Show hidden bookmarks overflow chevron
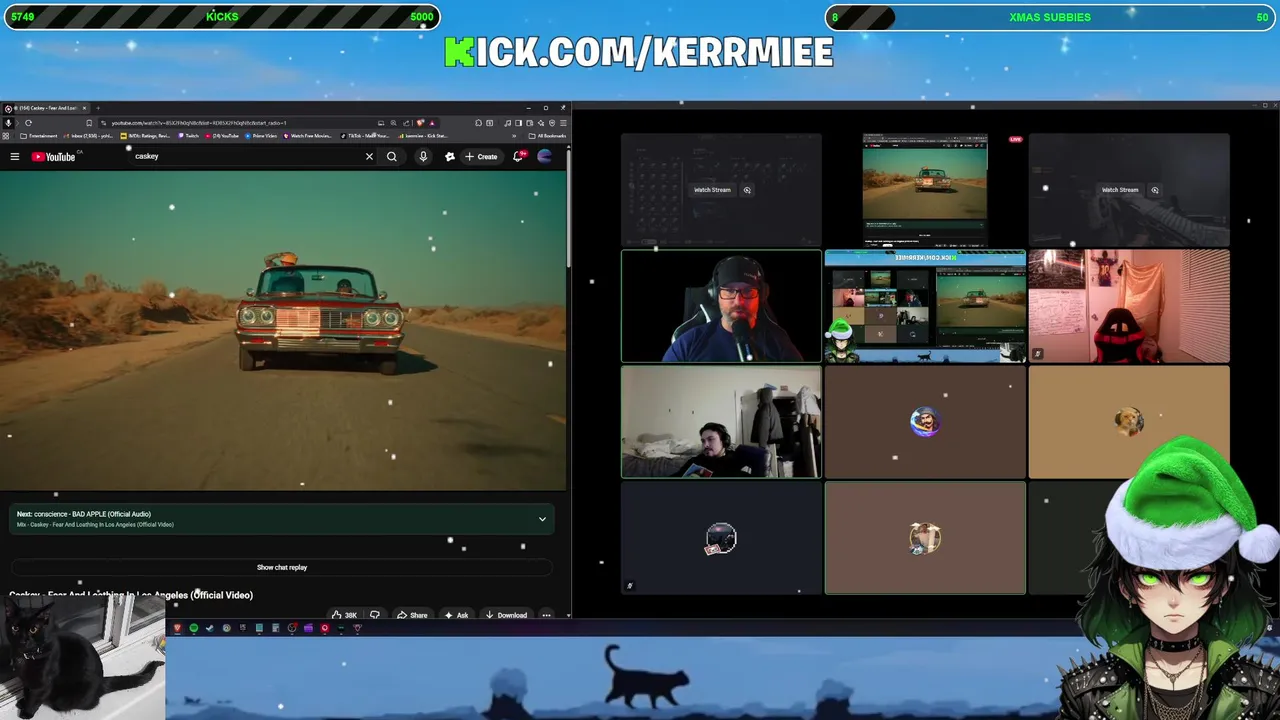This screenshot has height=720, width=1280. (x=514, y=135)
